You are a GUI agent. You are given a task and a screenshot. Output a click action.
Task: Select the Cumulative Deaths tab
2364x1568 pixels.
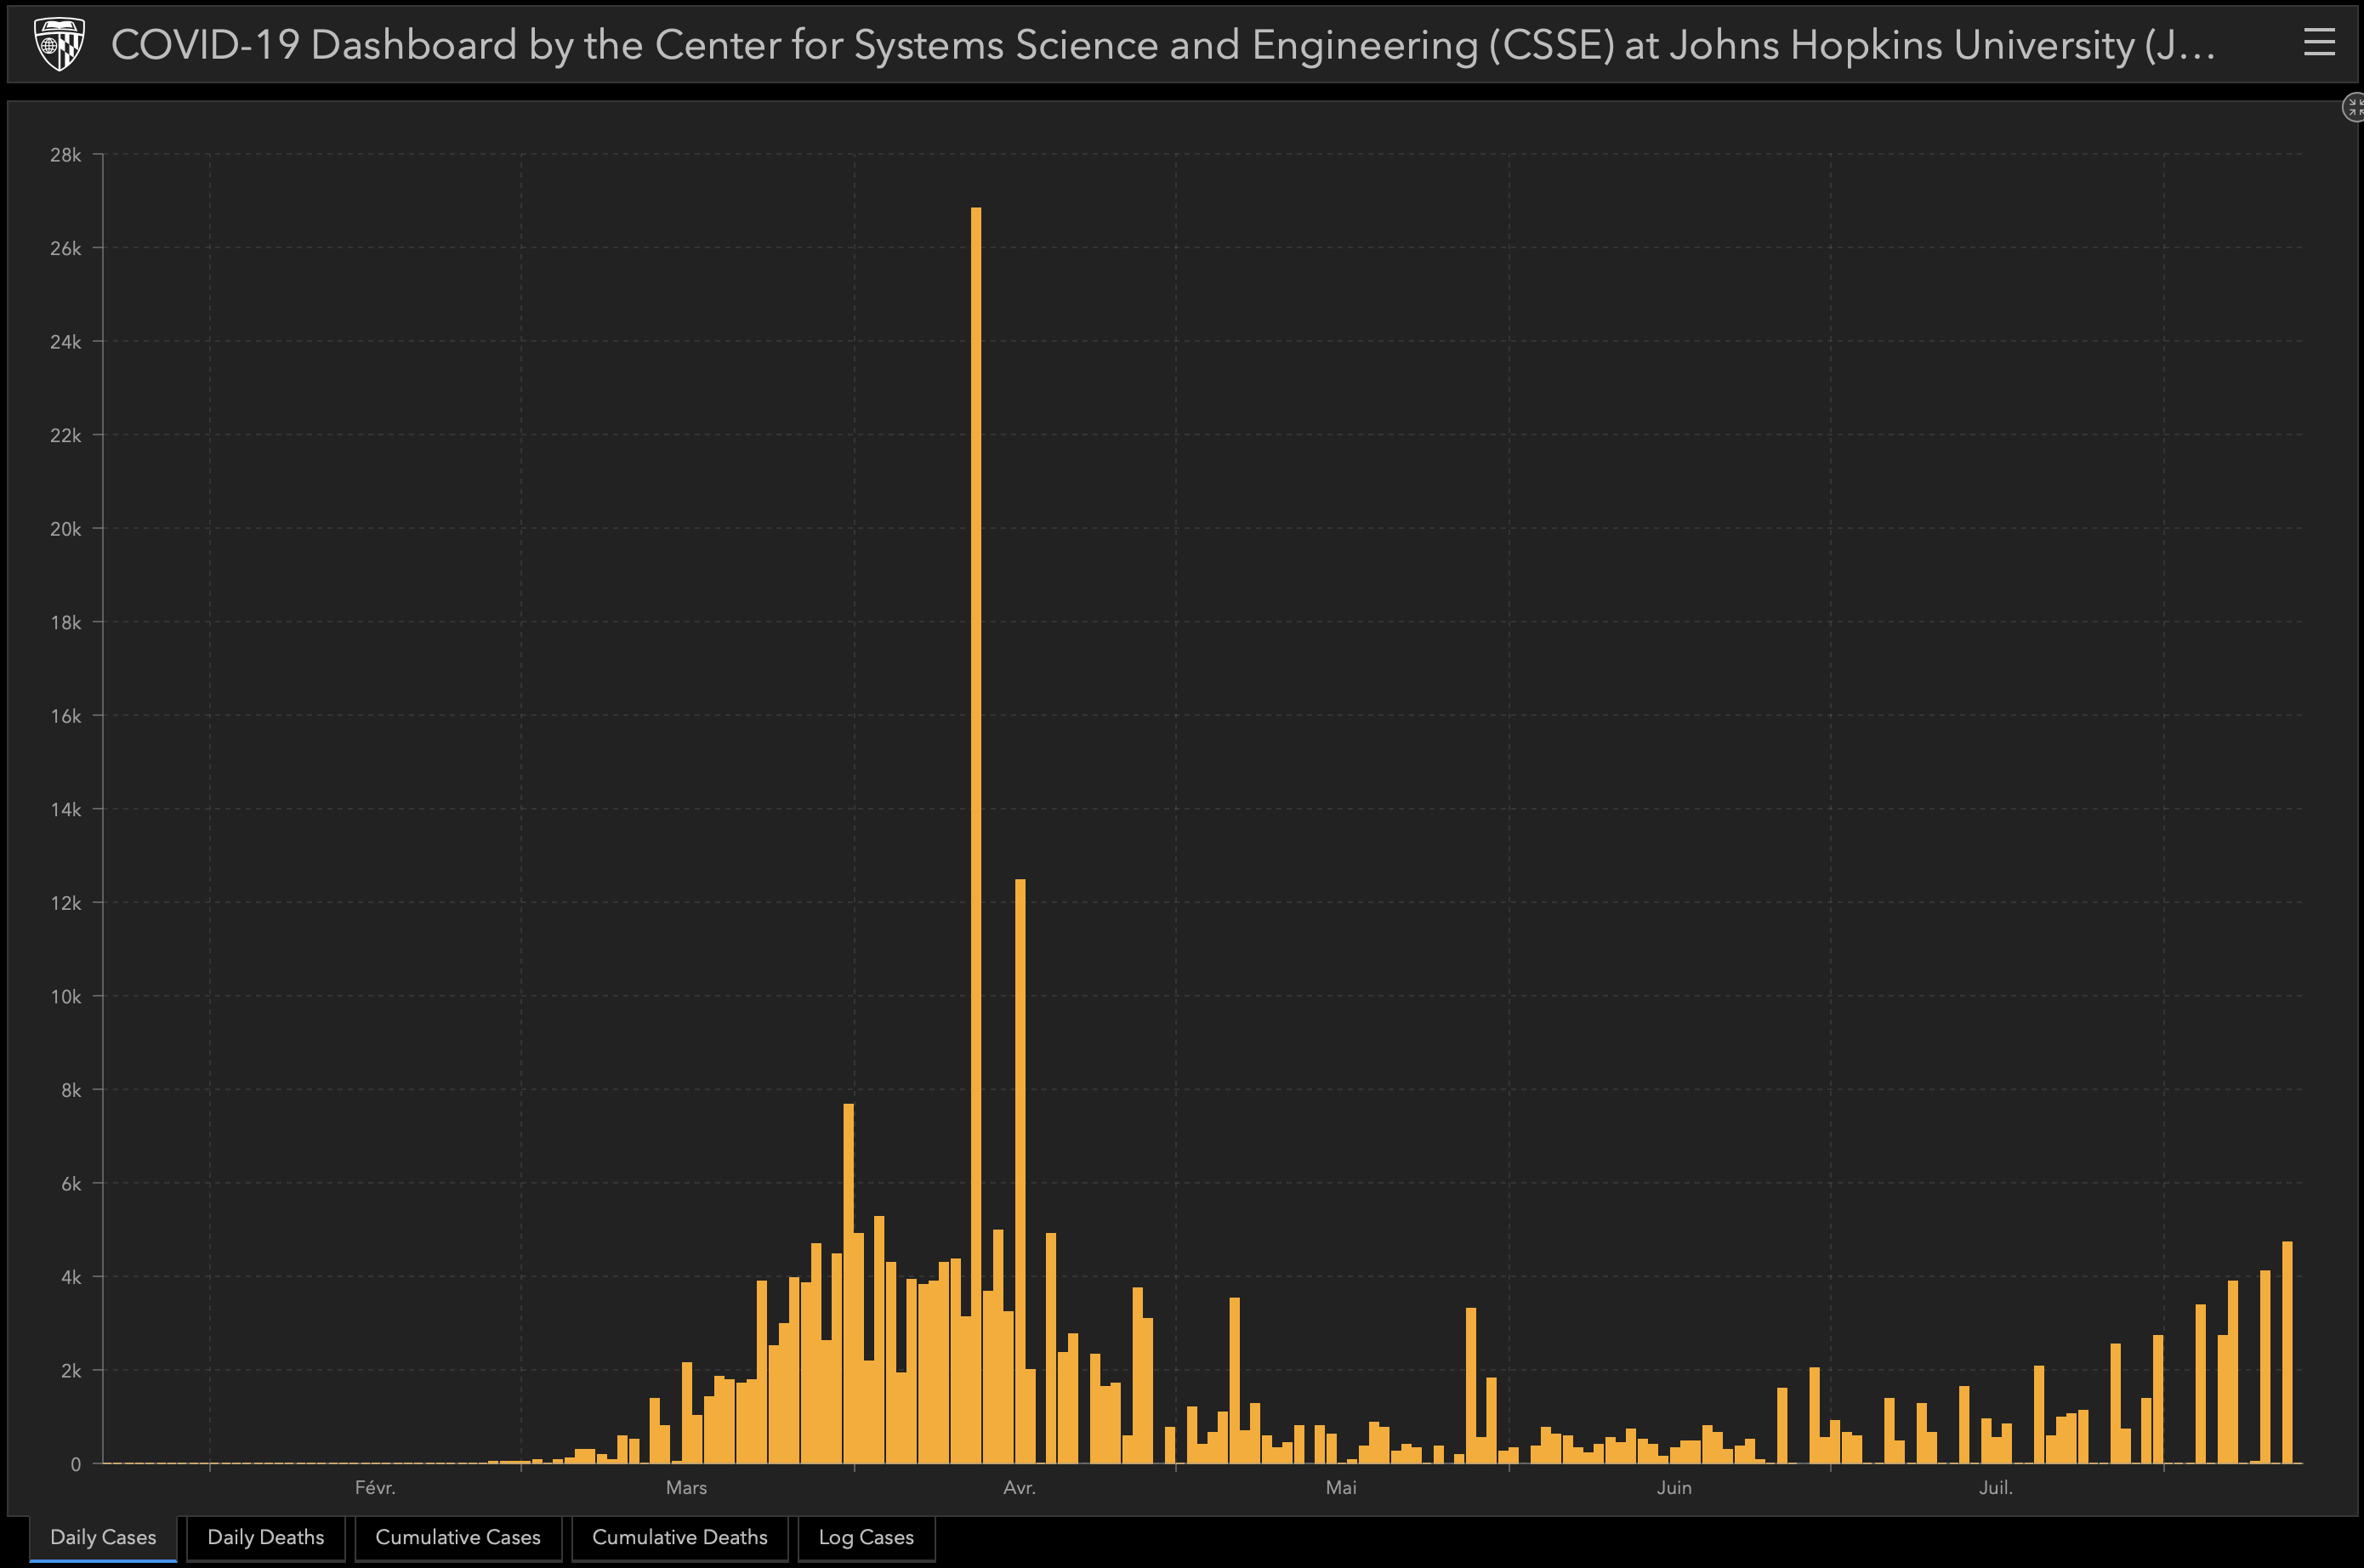coord(679,1537)
